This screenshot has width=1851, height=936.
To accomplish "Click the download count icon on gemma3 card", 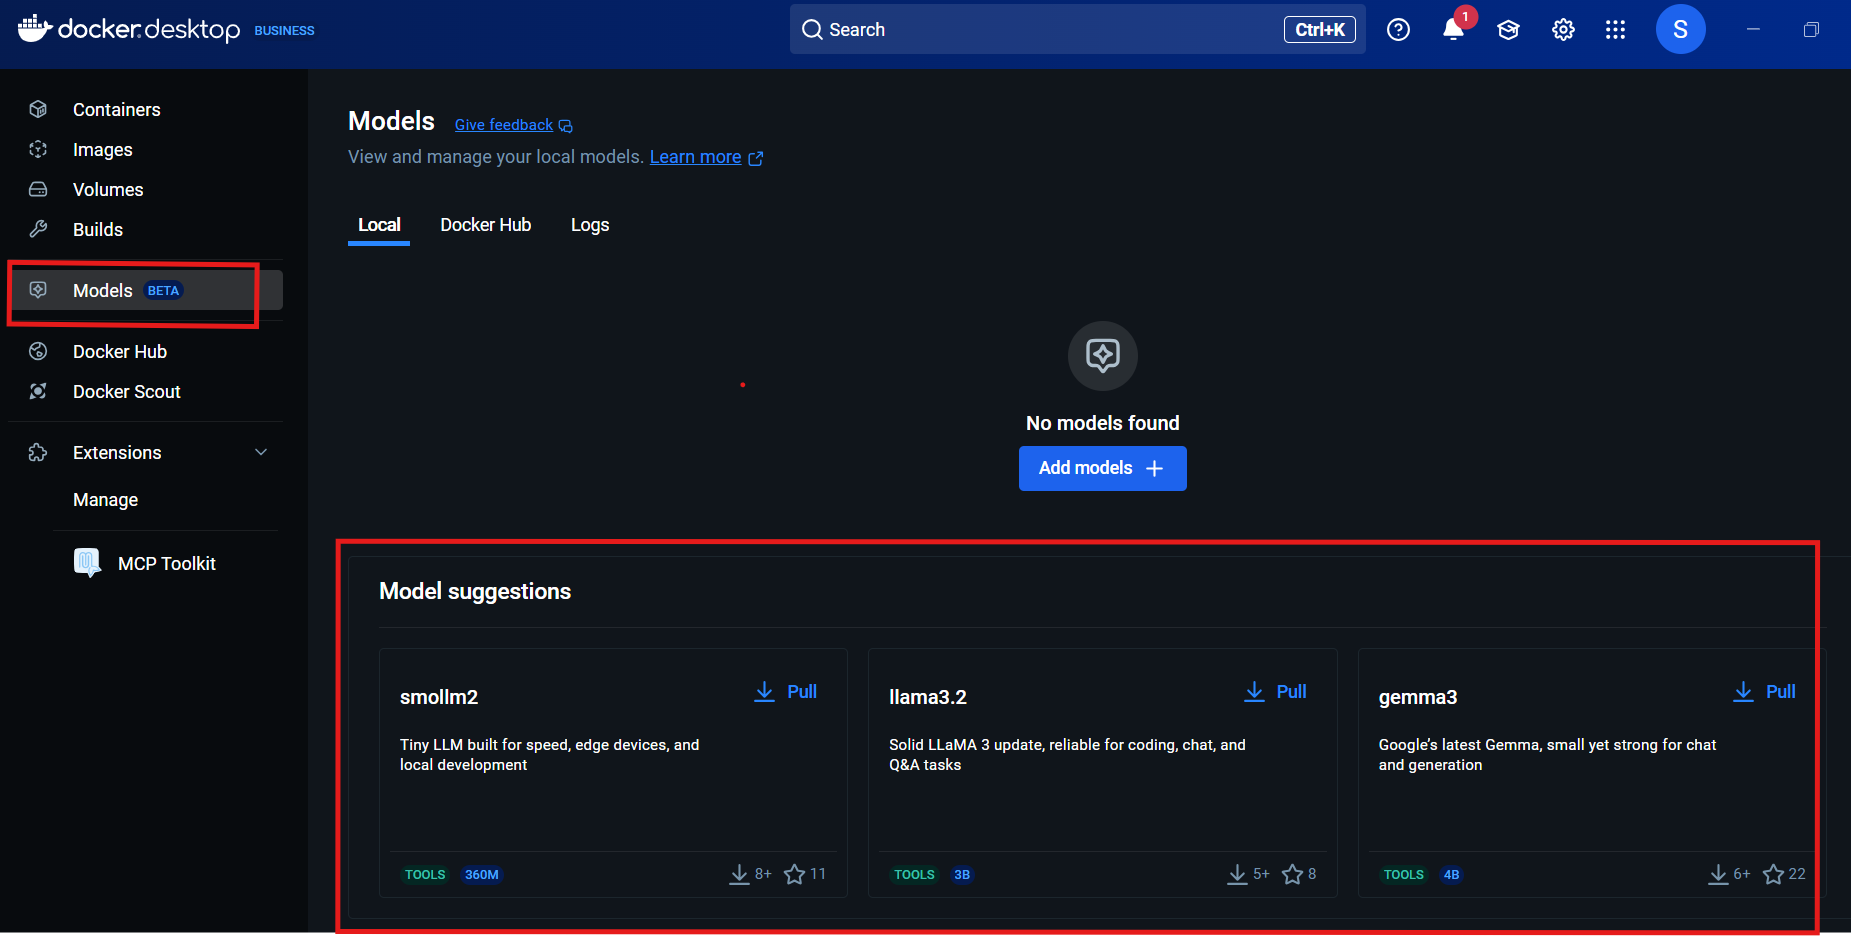I will click(1718, 874).
